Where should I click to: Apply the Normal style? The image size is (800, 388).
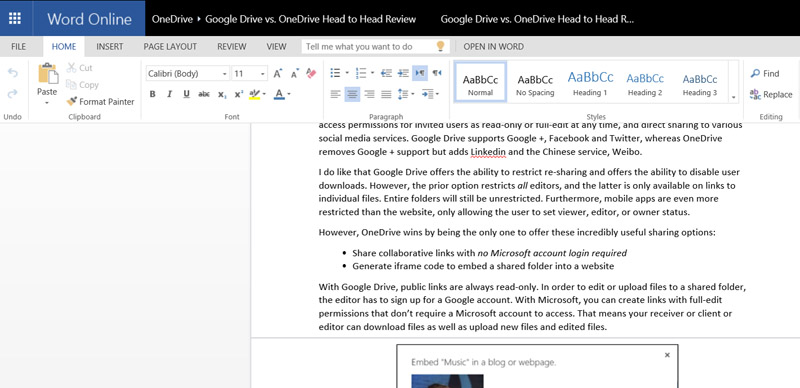coord(480,82)
